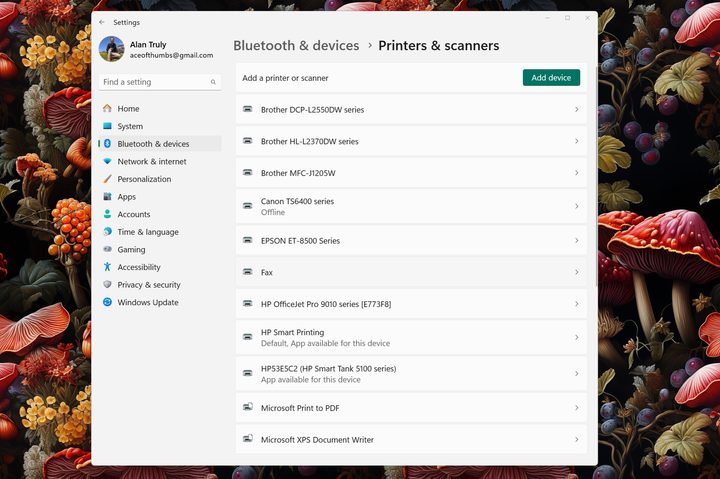Open EPSON ET-8500 Series chevron
The width and height of the screenshot is (720, 479).
click(x=577, y=240)
